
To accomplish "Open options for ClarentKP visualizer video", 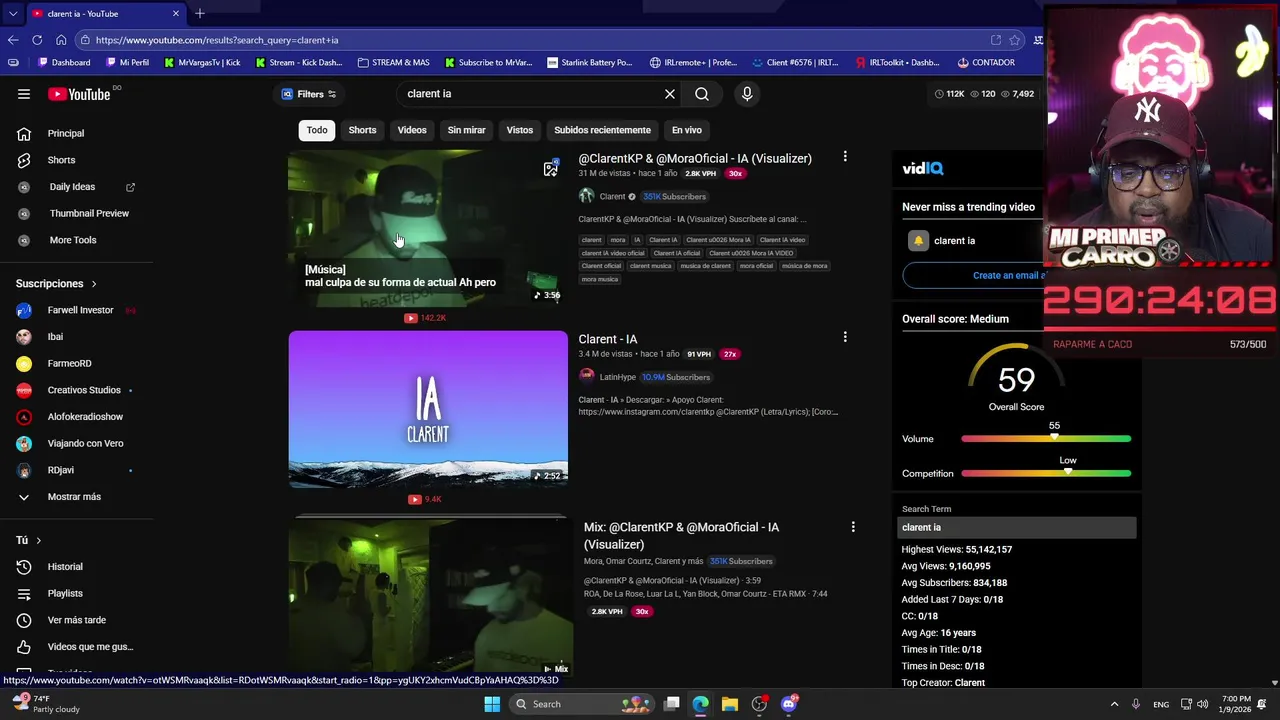I will point(845,157).
